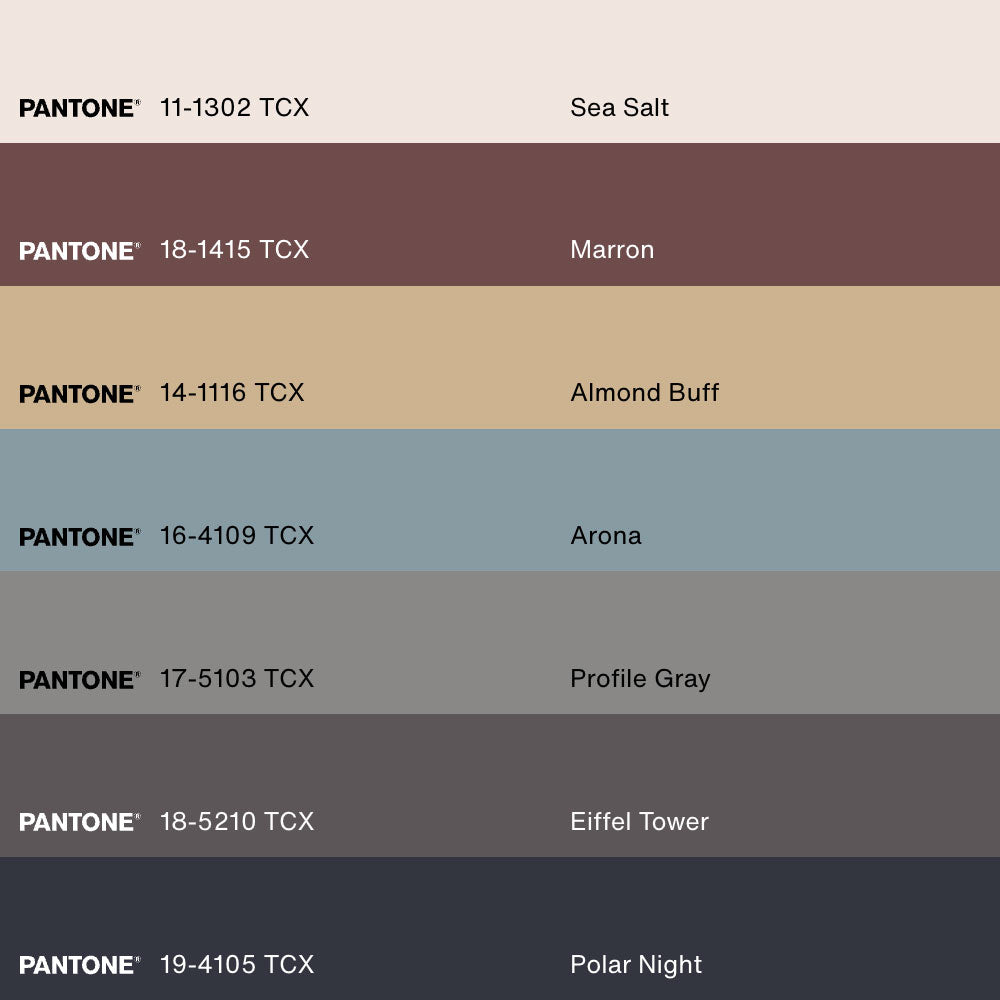This screenshot has height=1000, width=1000.
Task: Select the Profile Gray name label
Action: (x=640, y=679)
